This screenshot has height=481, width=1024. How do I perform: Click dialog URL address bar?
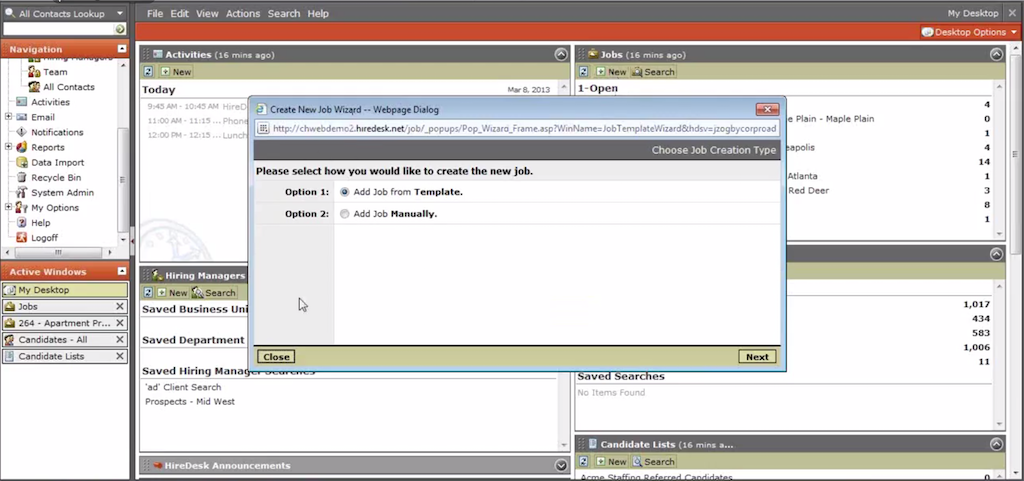coord(517,129)
